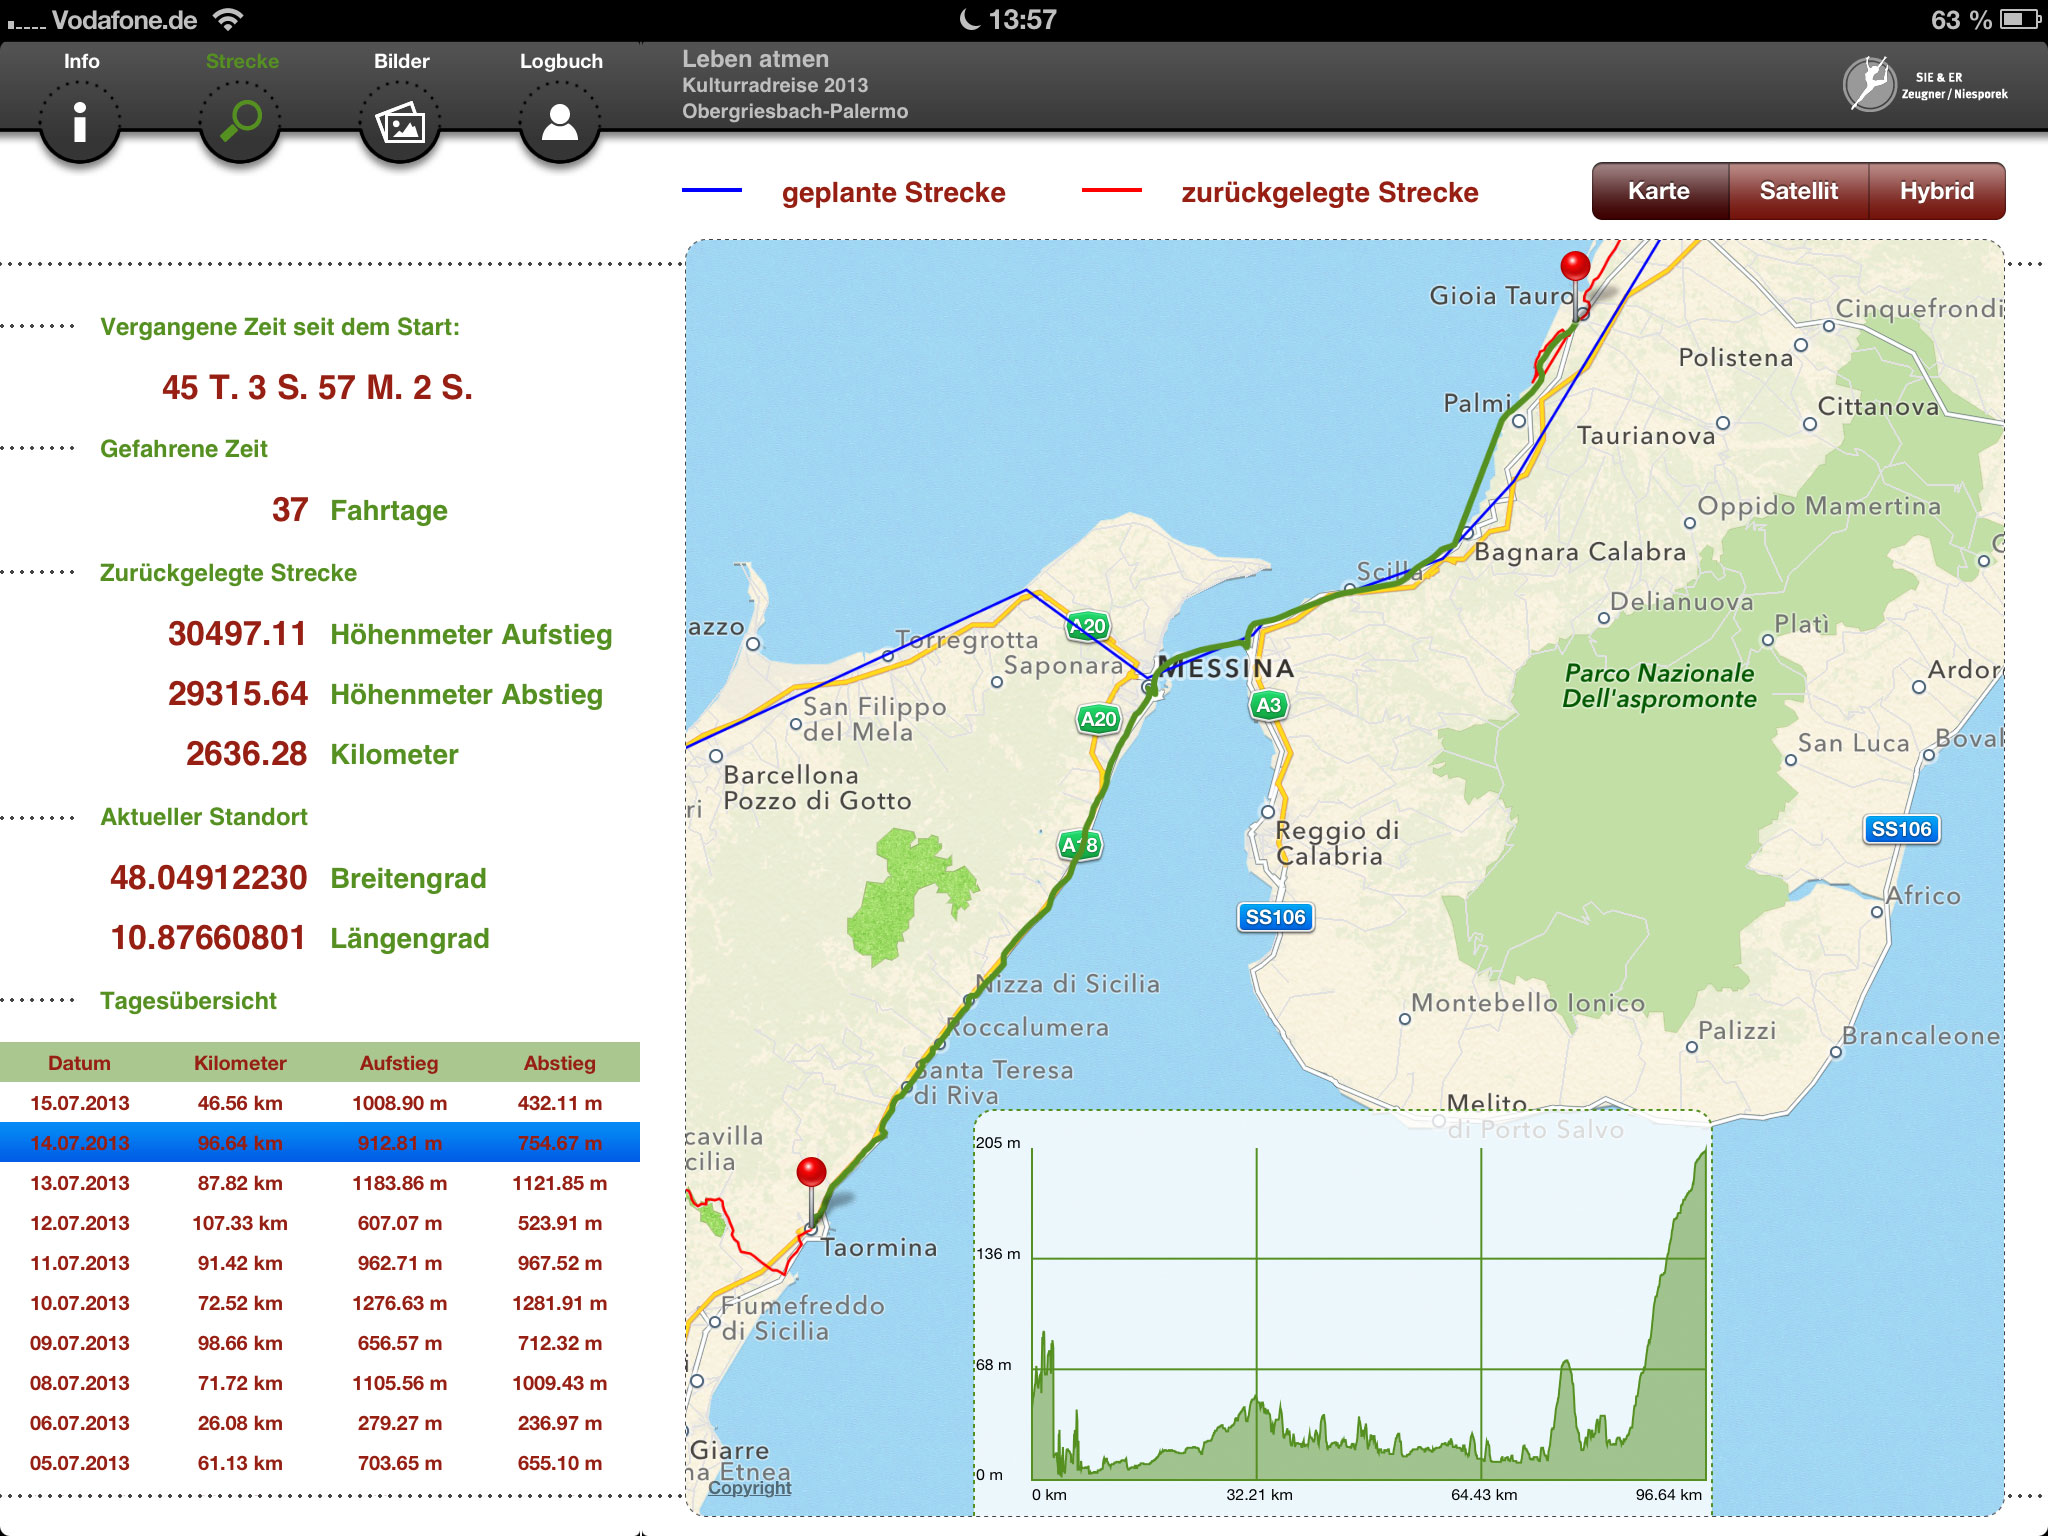2048x1536 pixels.
Task: Tap the SS106 shield near Reggio di Calabria
Action: coord(1275,917)
